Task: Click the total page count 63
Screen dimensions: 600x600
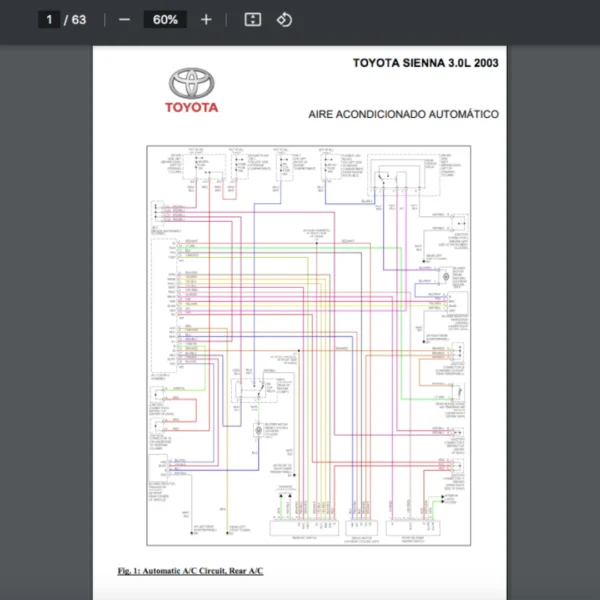Action: click(79, 20)
